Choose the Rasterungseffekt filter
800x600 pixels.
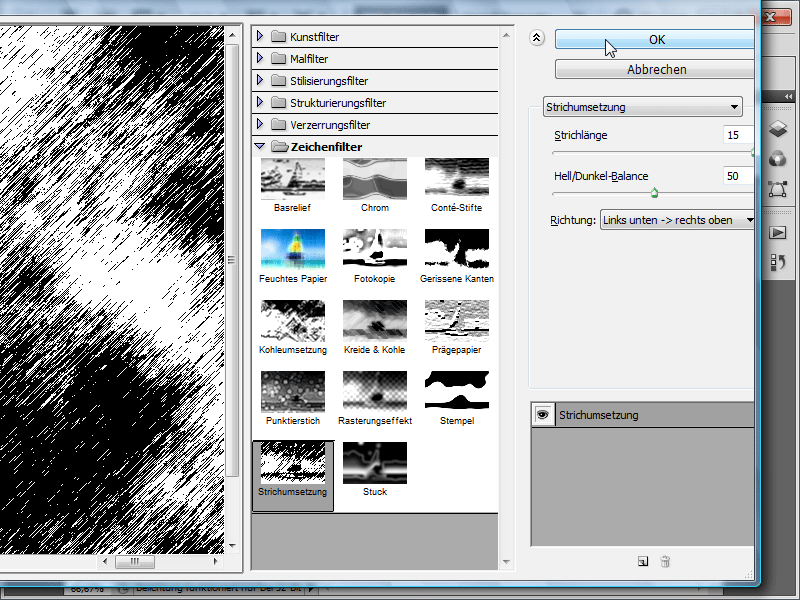[374, 391]
